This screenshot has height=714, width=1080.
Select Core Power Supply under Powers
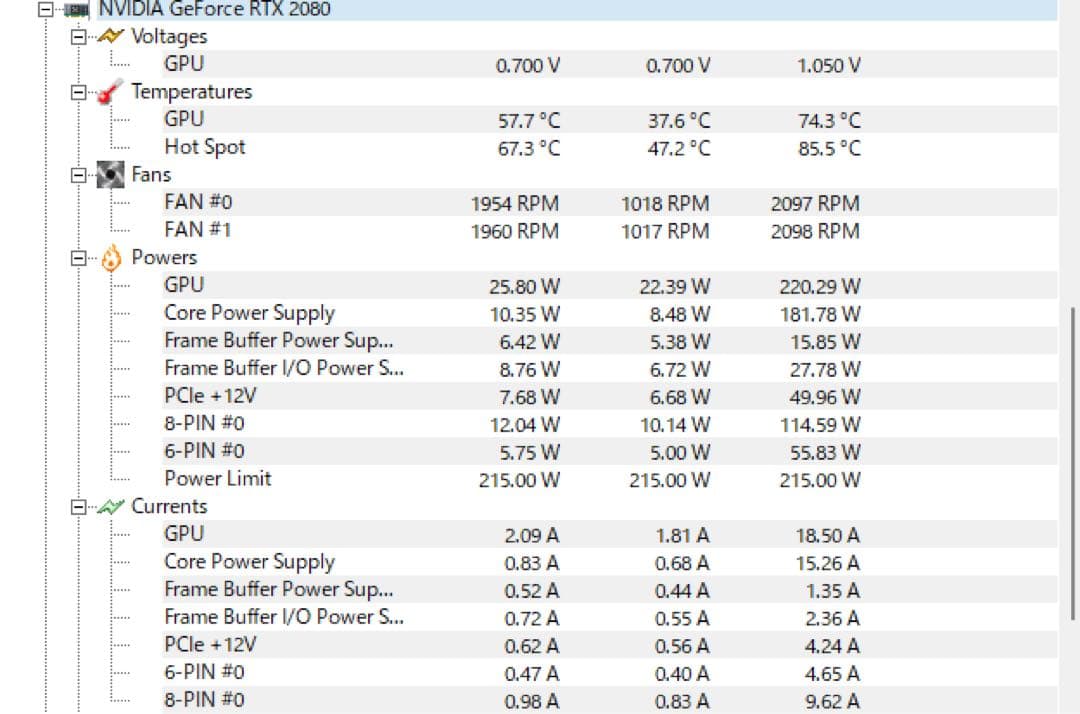610,313
